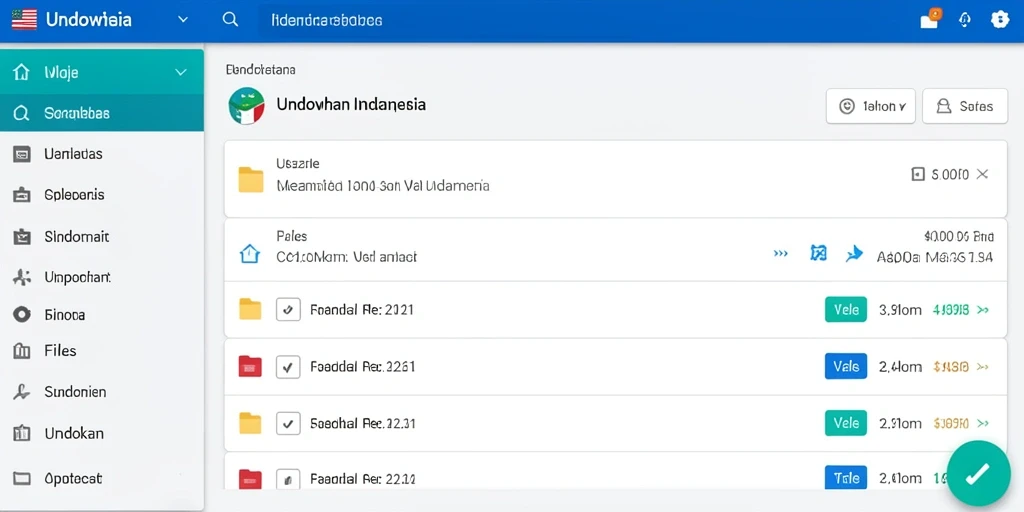Open the Sonnlebas sidebar item
The image size is (1024, 512).
102,113
